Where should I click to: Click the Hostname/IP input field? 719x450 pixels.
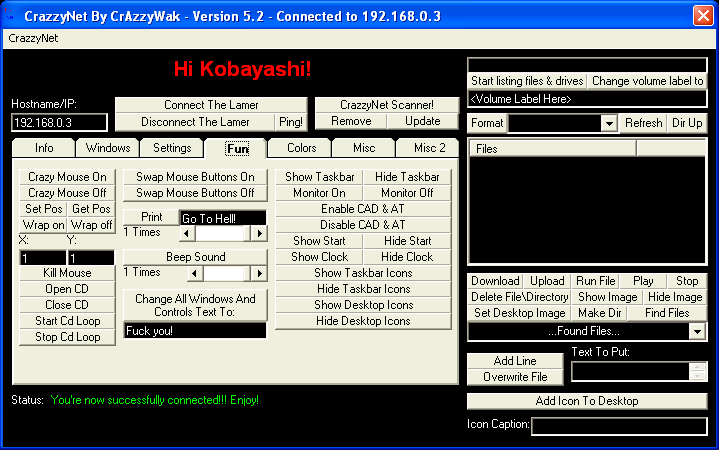[x=59, y=122]
